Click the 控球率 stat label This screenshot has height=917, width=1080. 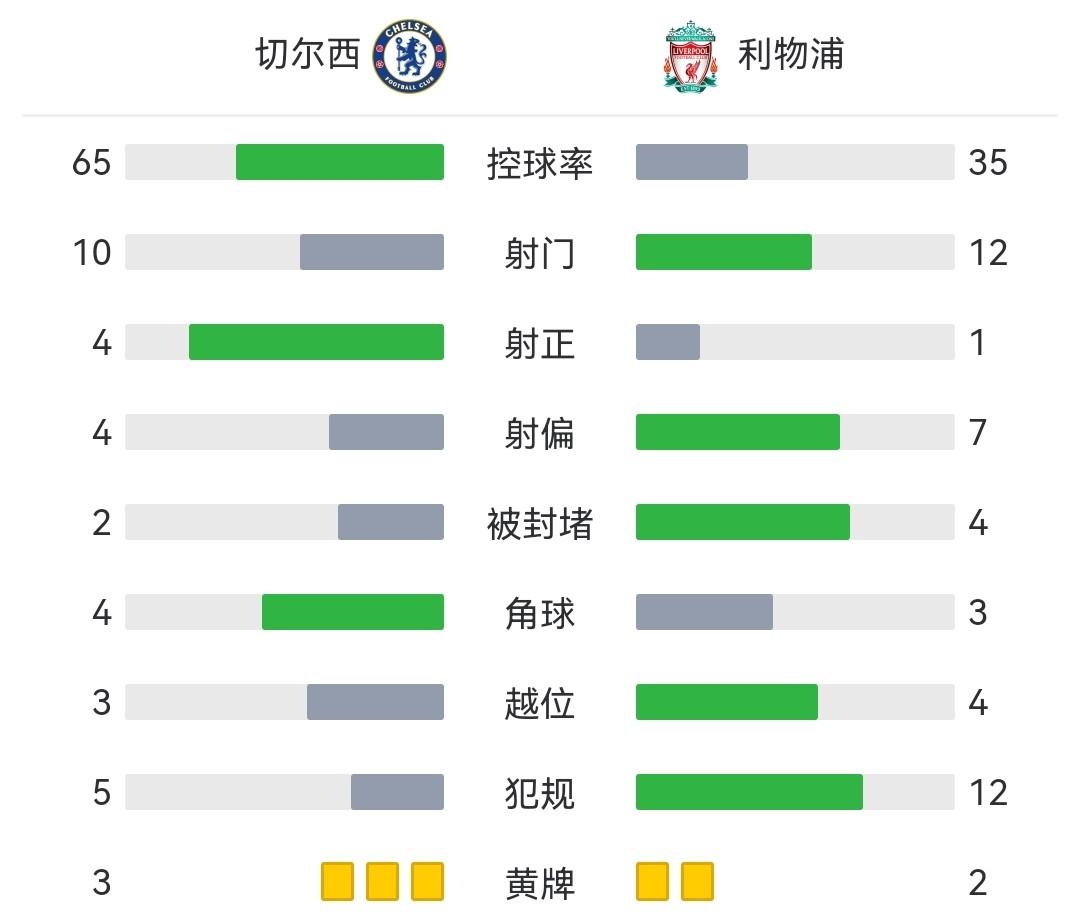(x=540, y=163)
